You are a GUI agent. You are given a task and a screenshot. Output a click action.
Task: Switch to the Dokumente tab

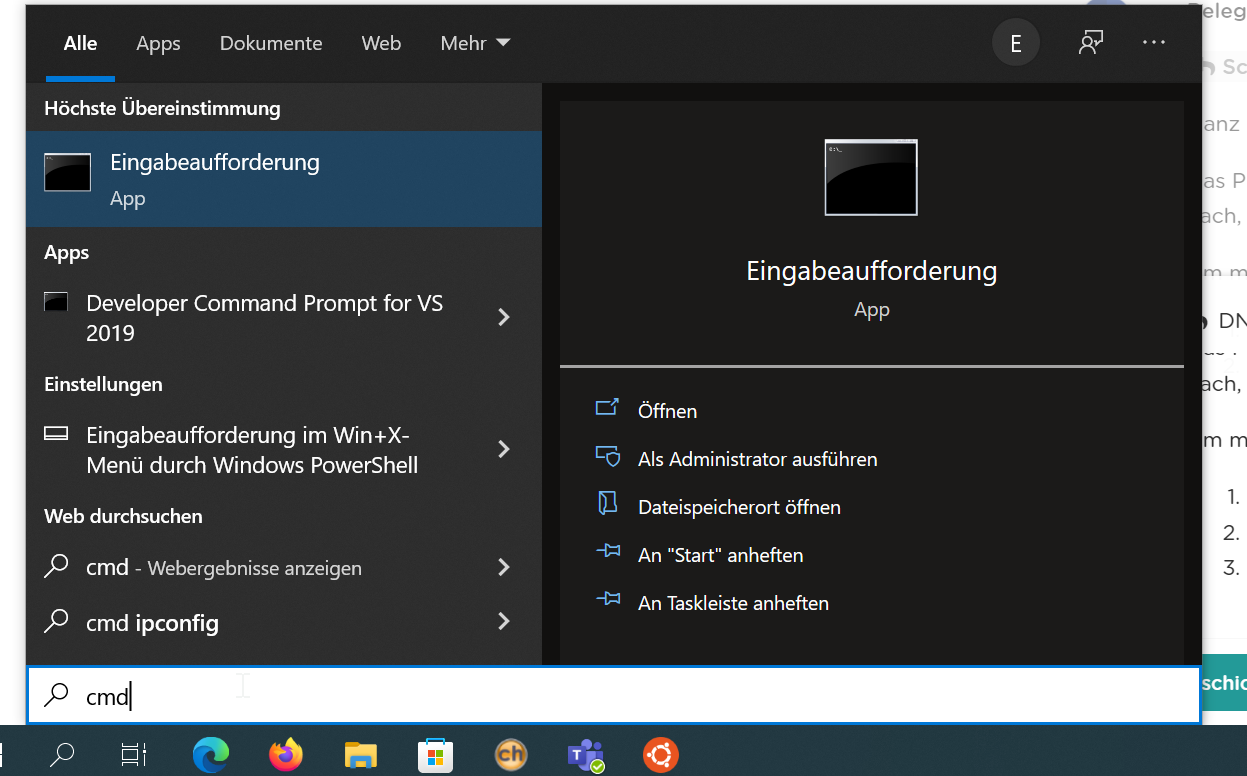tap(271, 43)
